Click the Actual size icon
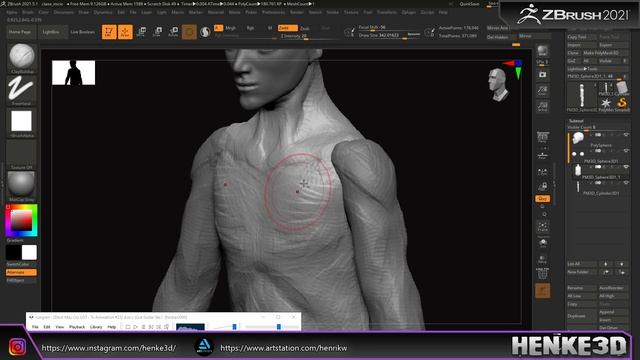 pyautogui.click(x=542, y=107)
